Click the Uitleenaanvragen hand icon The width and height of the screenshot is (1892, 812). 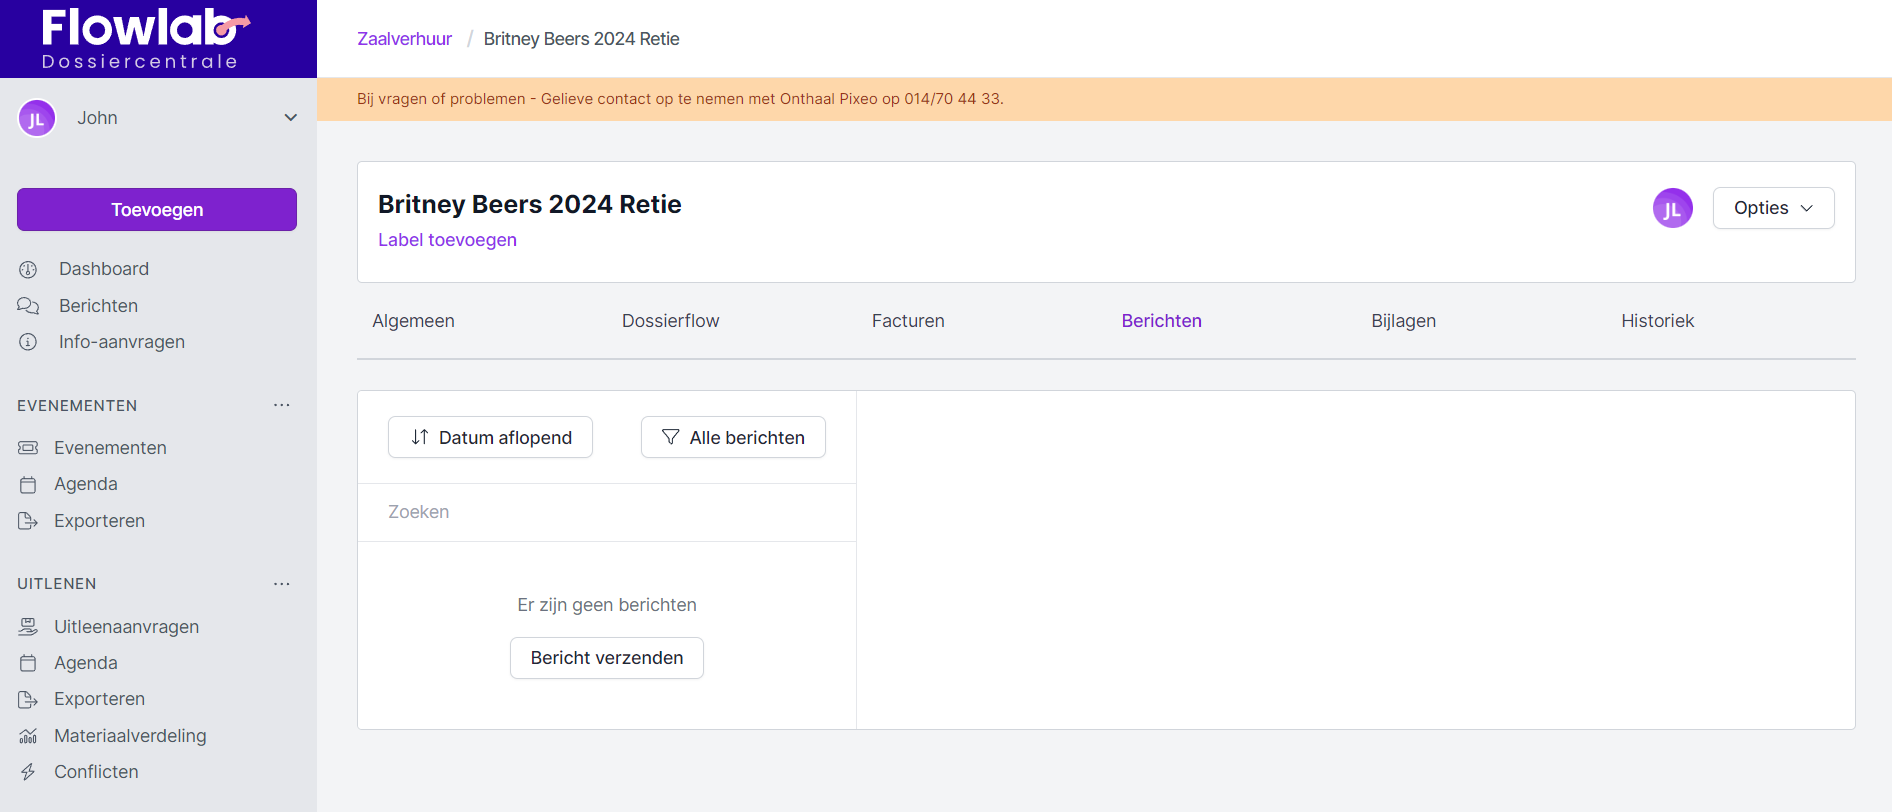point(28,627)
